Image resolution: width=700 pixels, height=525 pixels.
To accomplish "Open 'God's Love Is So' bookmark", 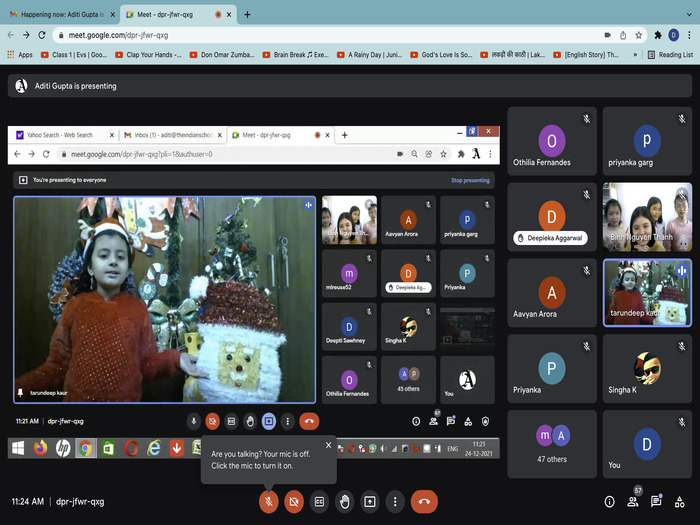I will 441,54.
